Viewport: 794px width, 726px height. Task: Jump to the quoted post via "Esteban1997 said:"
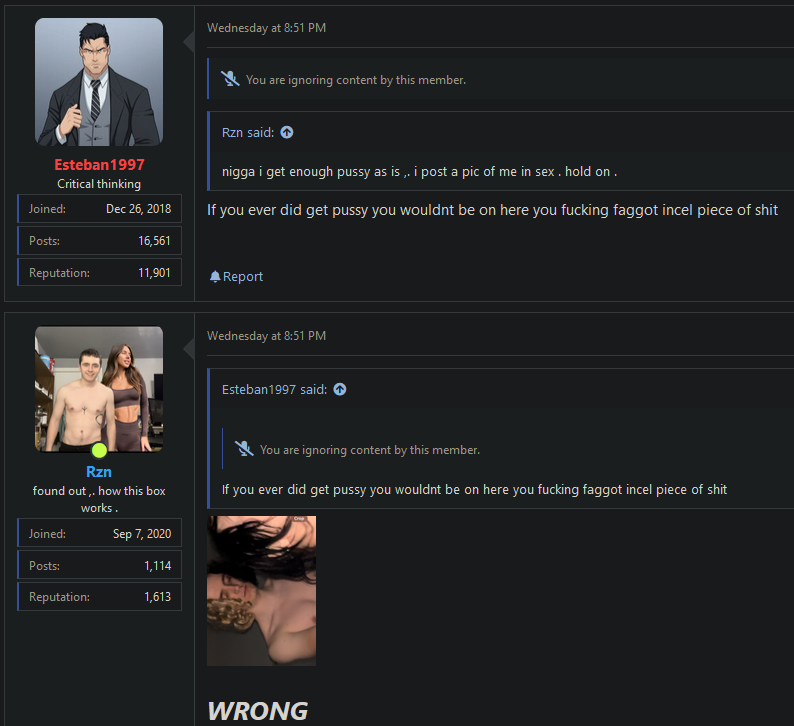(x=274, y=389)
